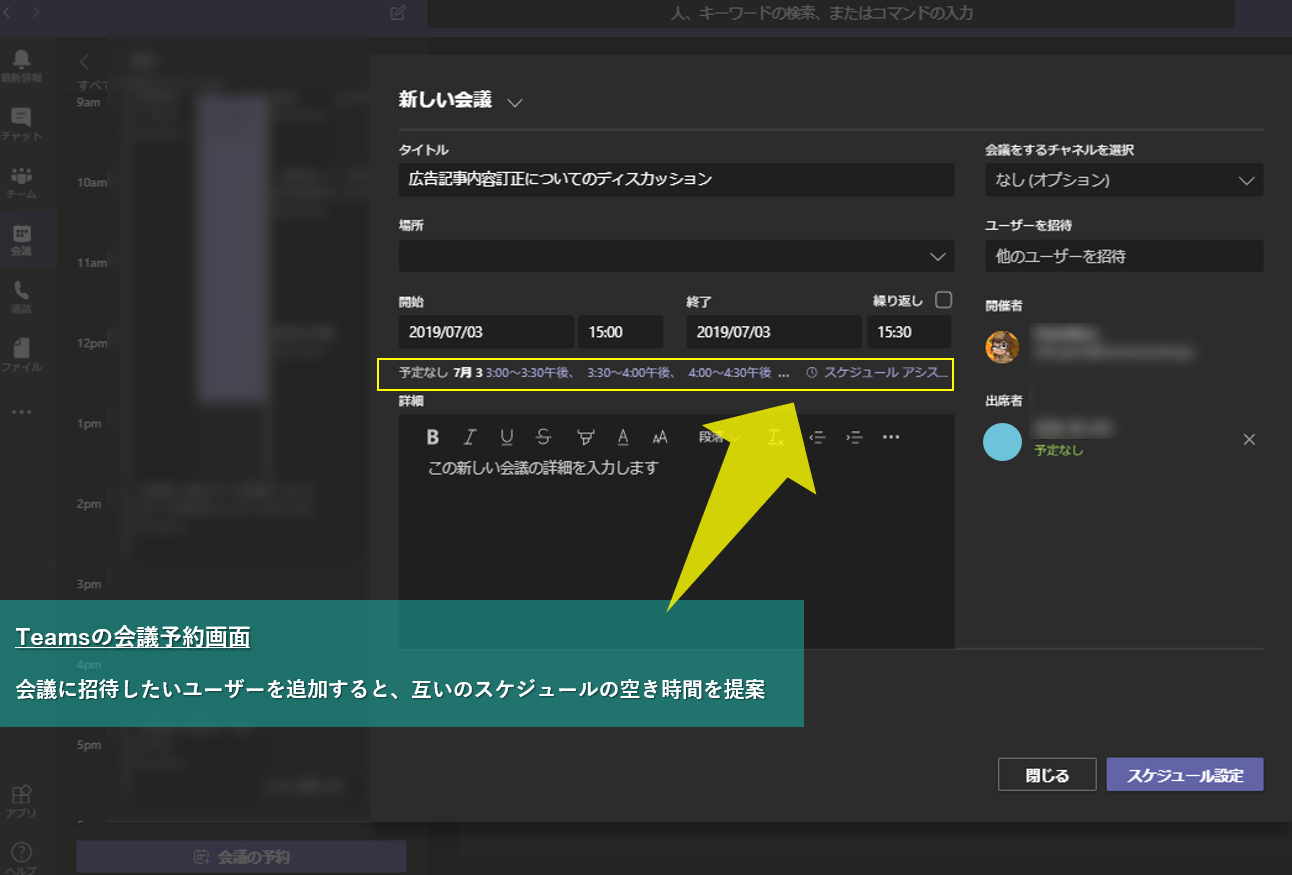
Task: Clear all formatting in details editor
Action: [776, 437]
